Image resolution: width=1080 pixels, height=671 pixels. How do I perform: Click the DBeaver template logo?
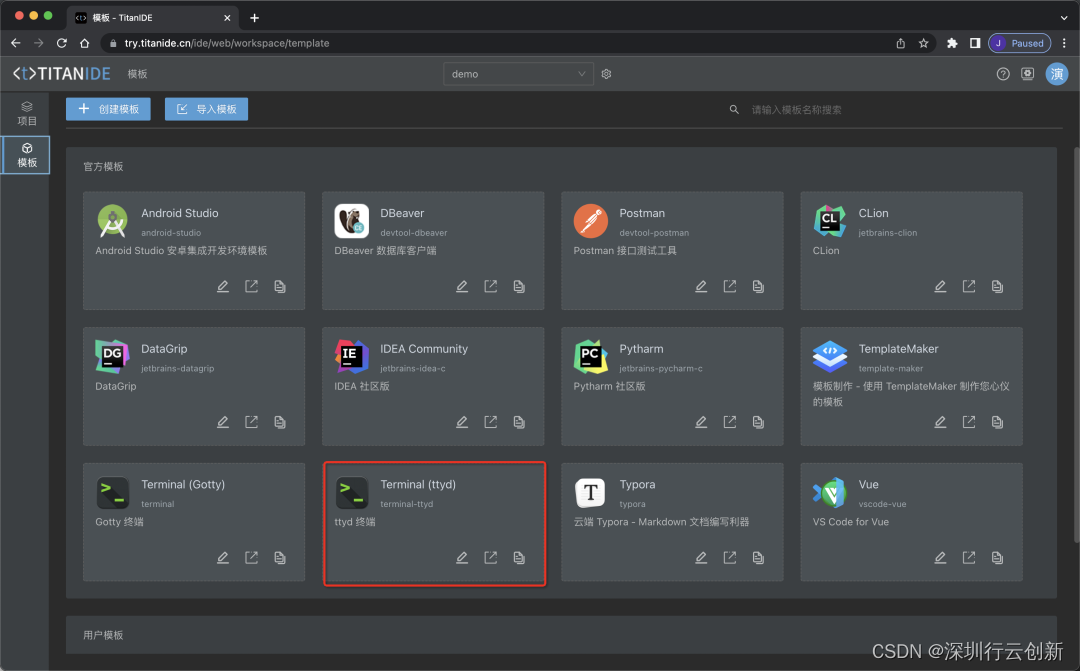351,221
